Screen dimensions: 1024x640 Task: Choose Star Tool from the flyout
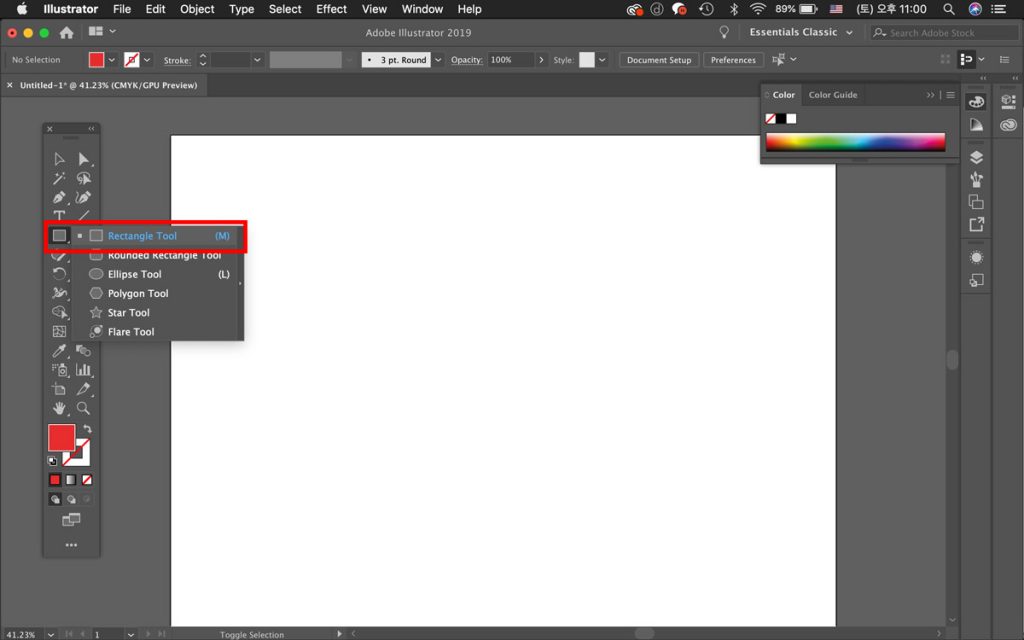click(x=159, y=312)
